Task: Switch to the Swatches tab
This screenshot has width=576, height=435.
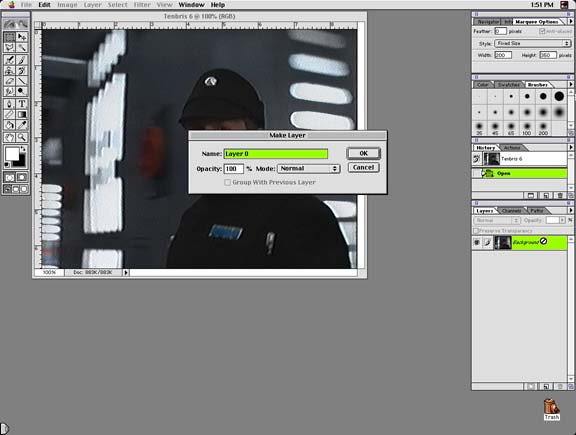Action: (x=509, y=85)
